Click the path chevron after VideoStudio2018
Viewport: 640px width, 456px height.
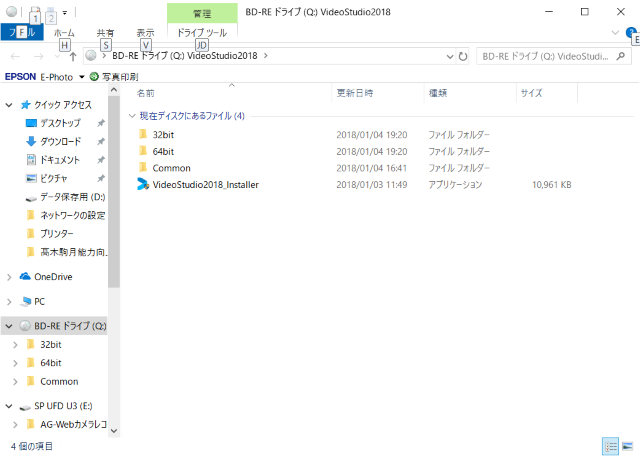click(266, 56)
